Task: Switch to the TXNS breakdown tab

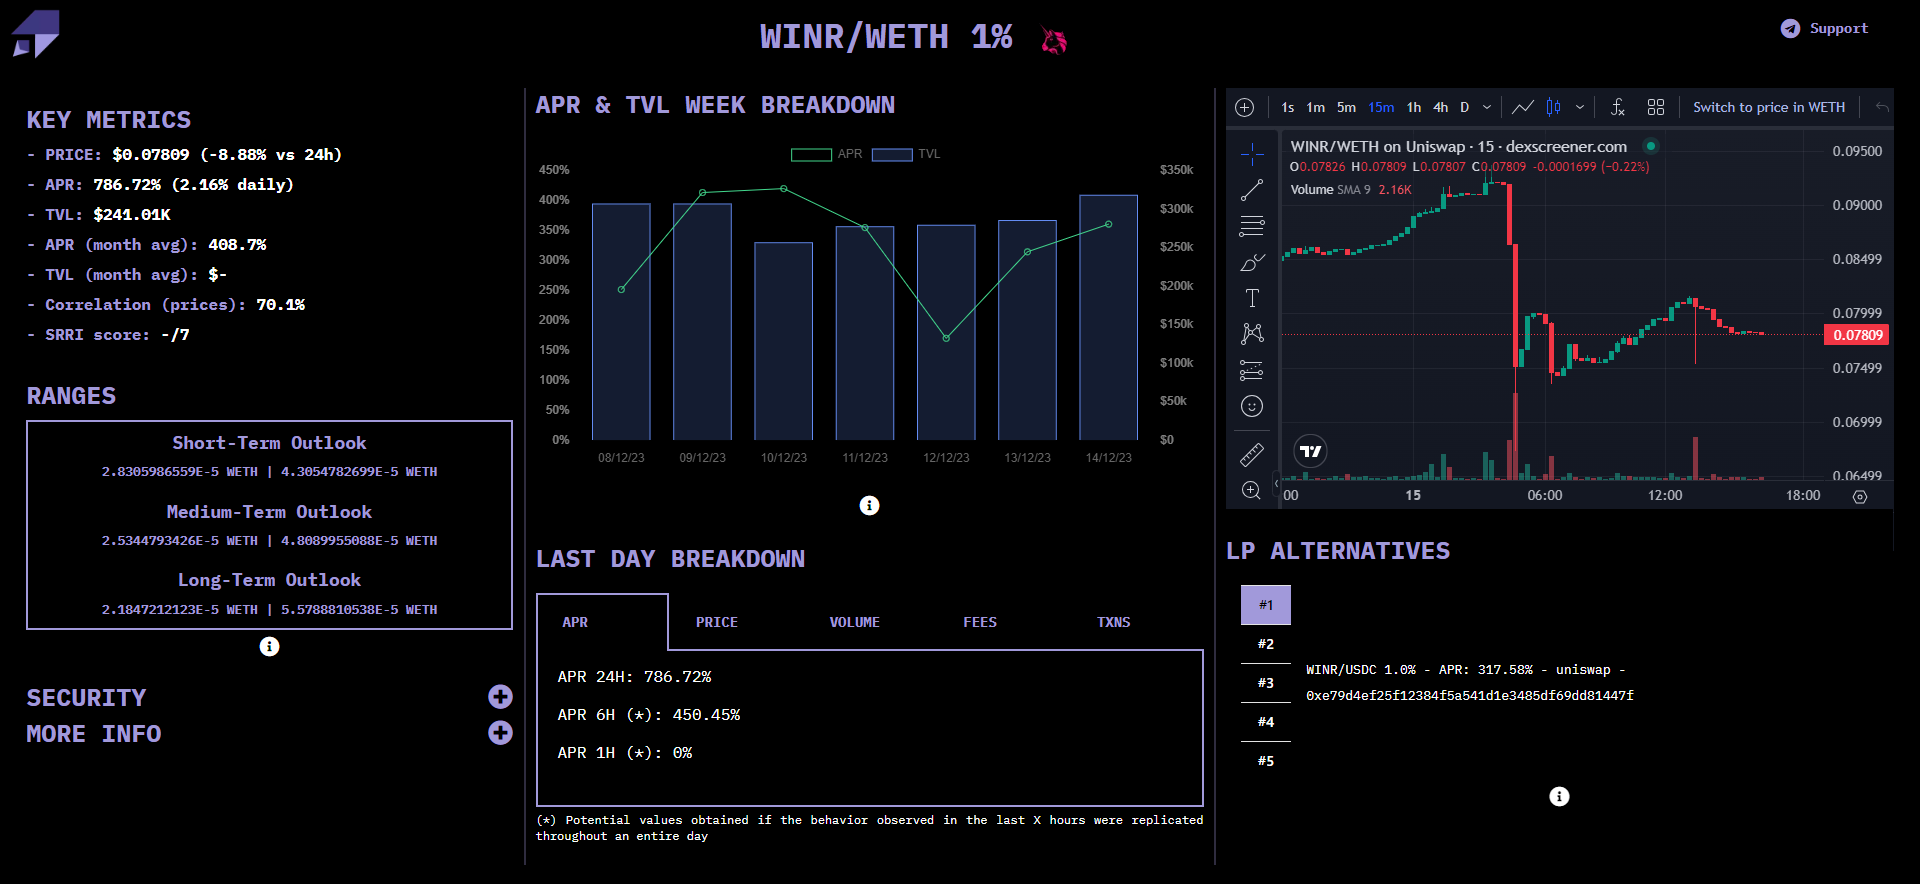Action: tap(1113, 622)
